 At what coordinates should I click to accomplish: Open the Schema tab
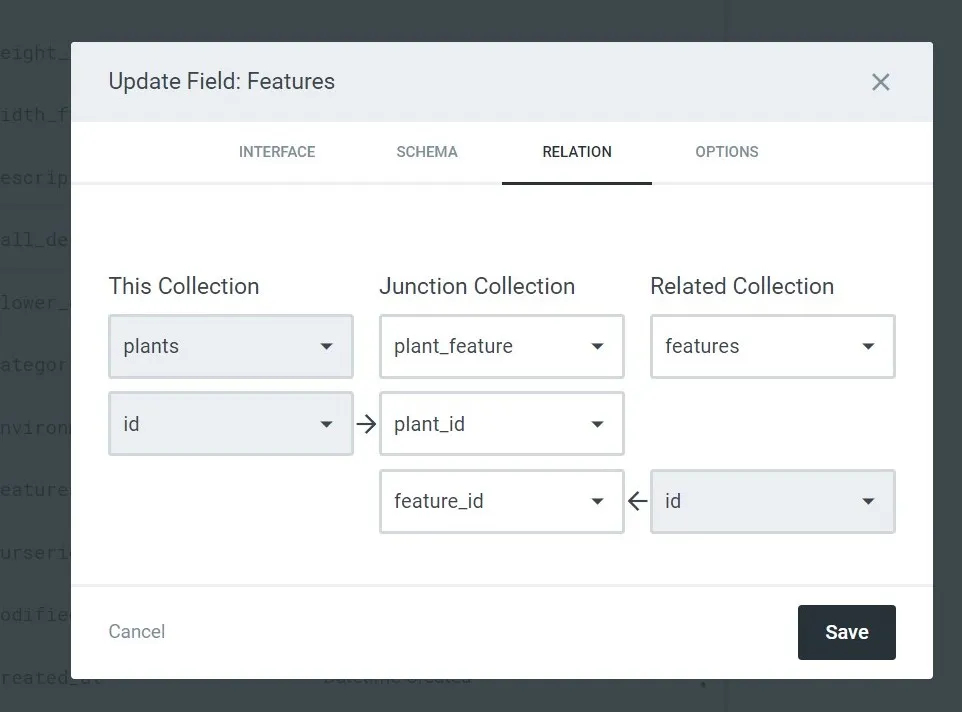[x=427, y=152]
